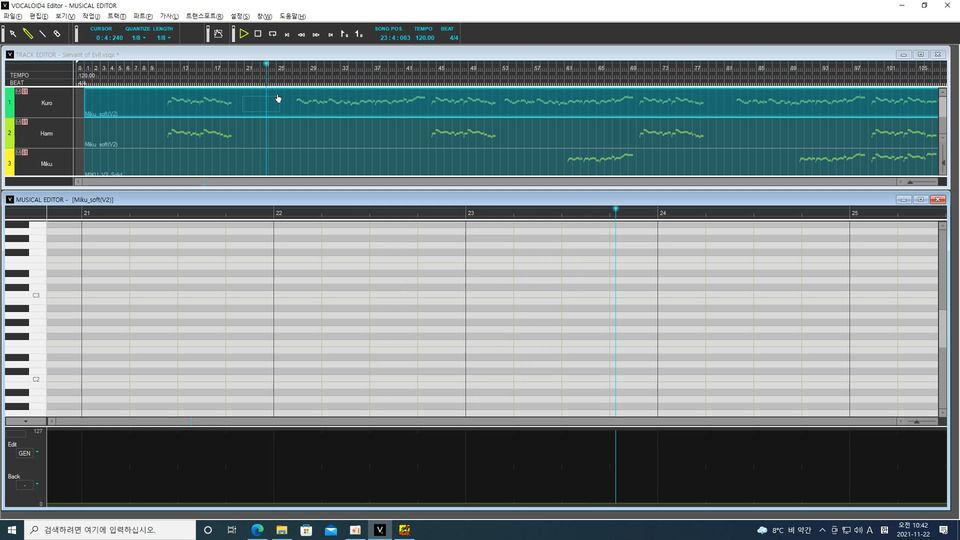Click the Windows taskbar search box
This screenshot has width=960, height=540.
point(110,530)
